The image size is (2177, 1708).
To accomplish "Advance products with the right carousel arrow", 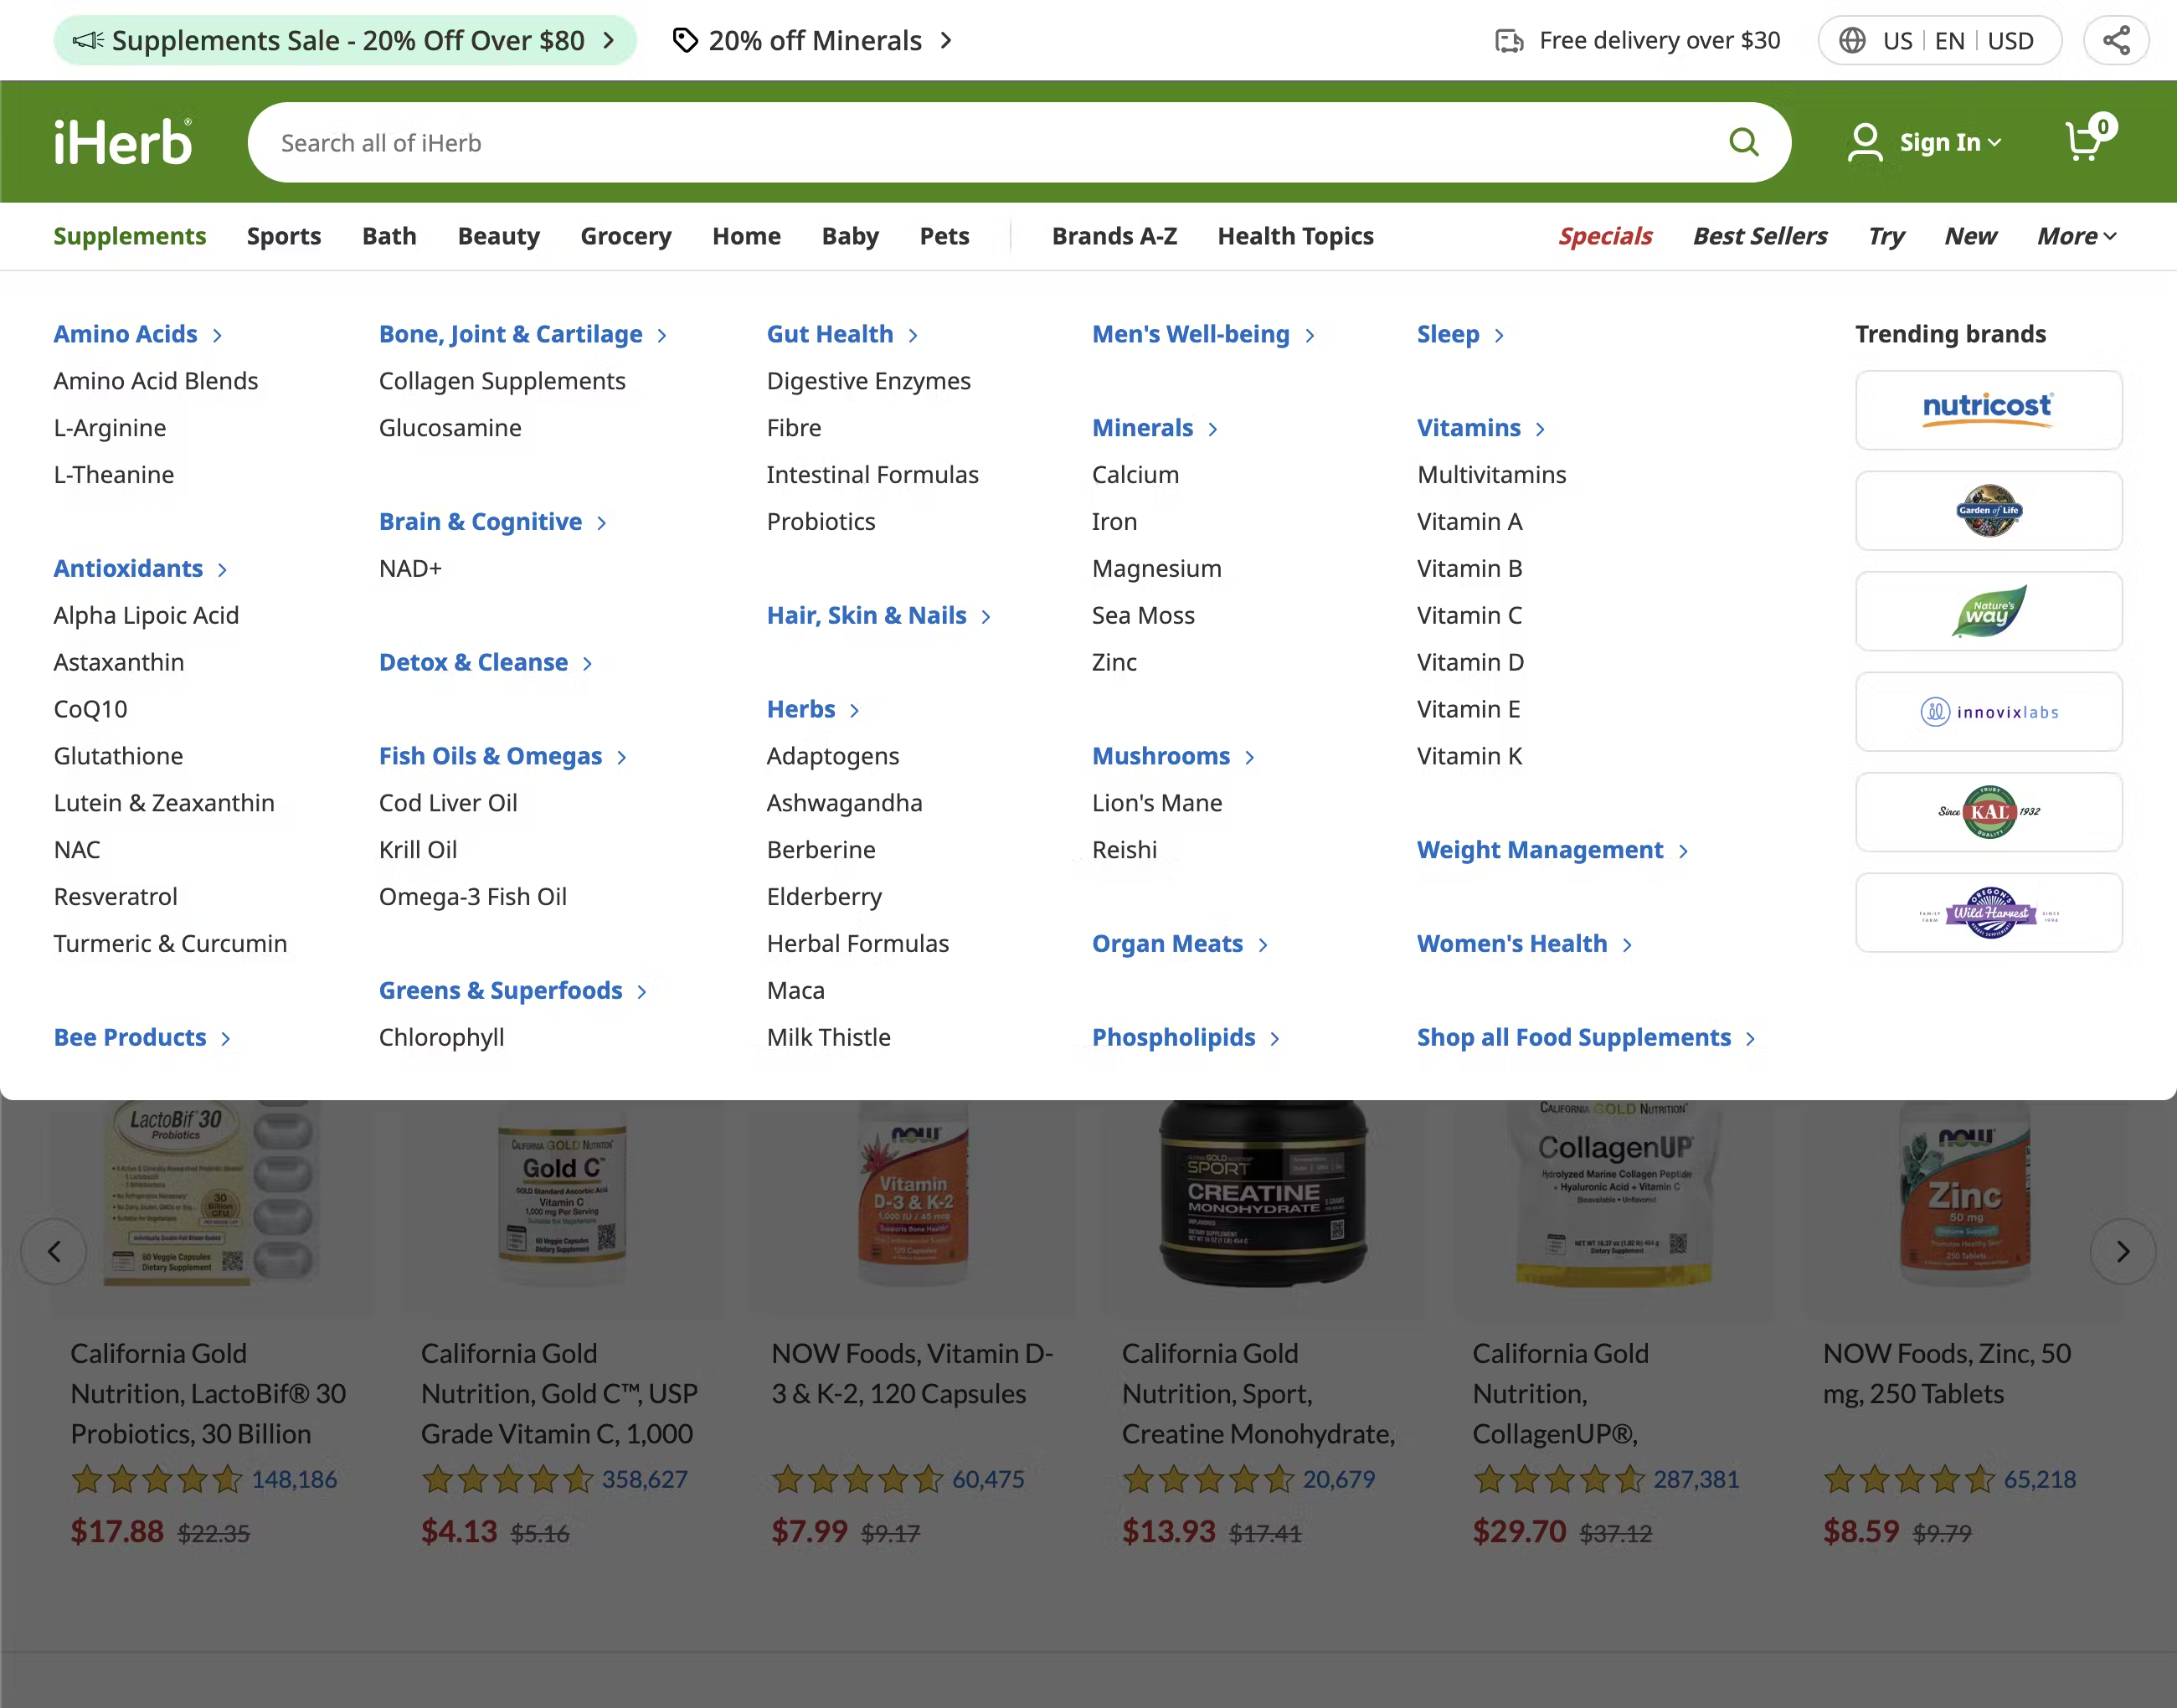I will click(2123, 1251).
